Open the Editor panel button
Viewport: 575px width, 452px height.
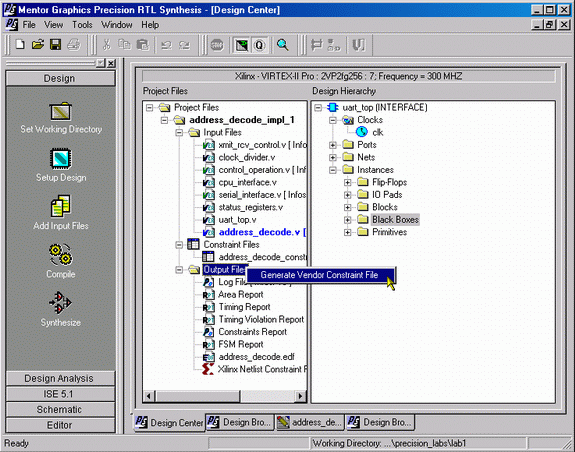[x=60, y=425]
